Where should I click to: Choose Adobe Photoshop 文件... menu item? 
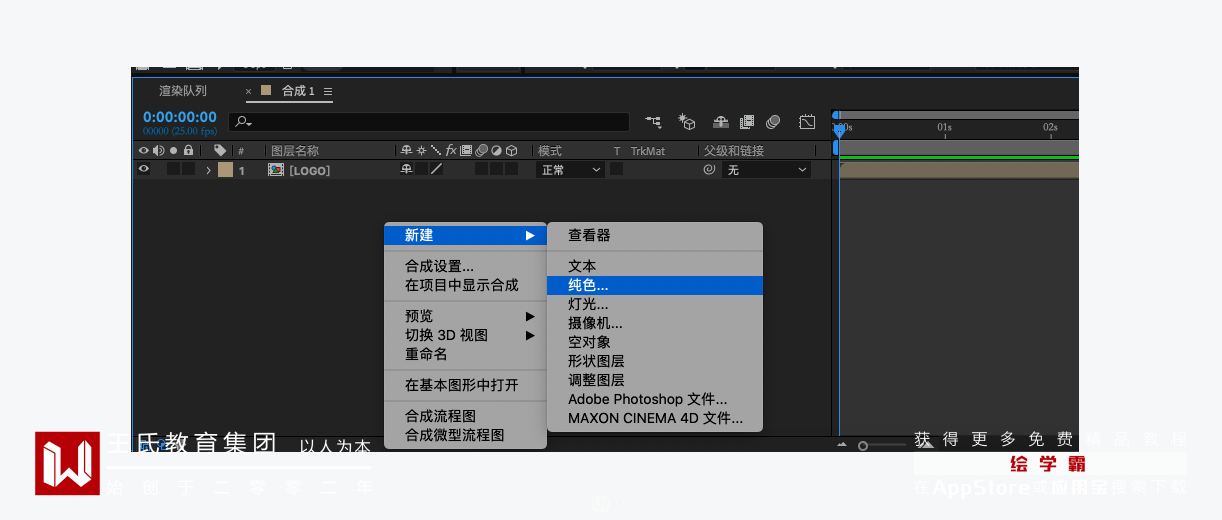(x=655, y=399)
